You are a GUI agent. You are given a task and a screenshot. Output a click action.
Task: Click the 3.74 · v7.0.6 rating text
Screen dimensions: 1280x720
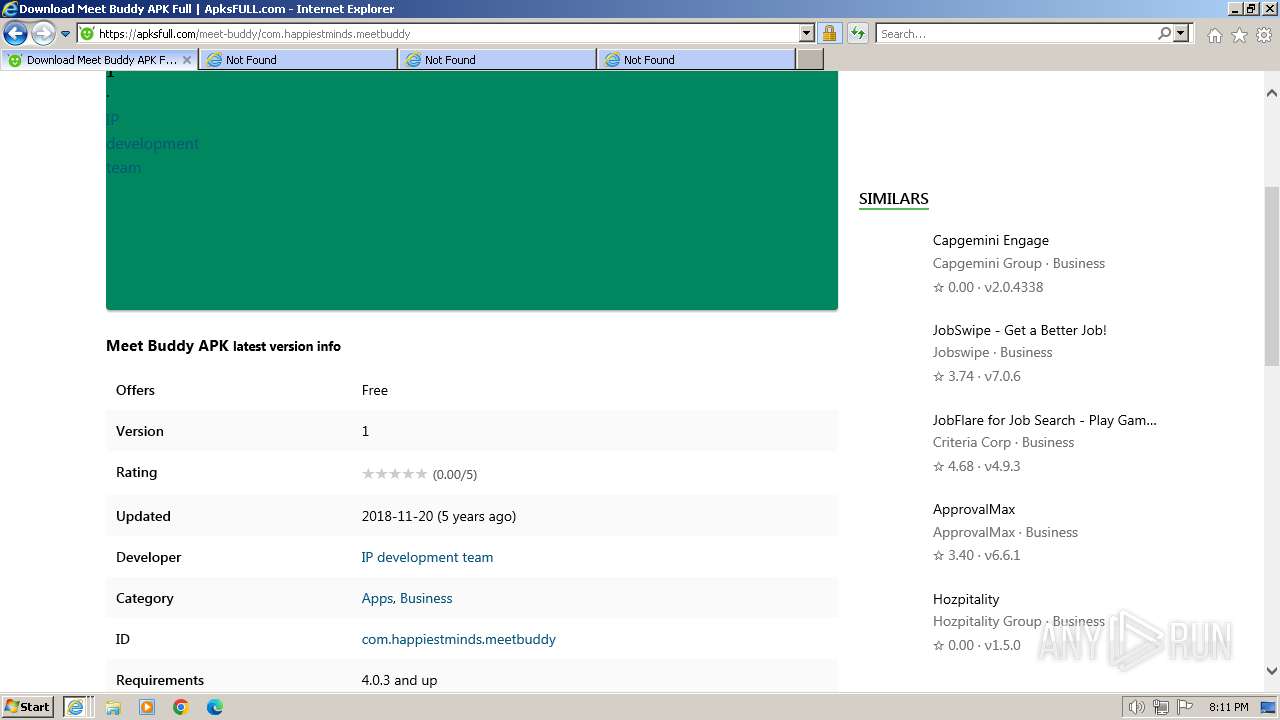tap(977, 376)
